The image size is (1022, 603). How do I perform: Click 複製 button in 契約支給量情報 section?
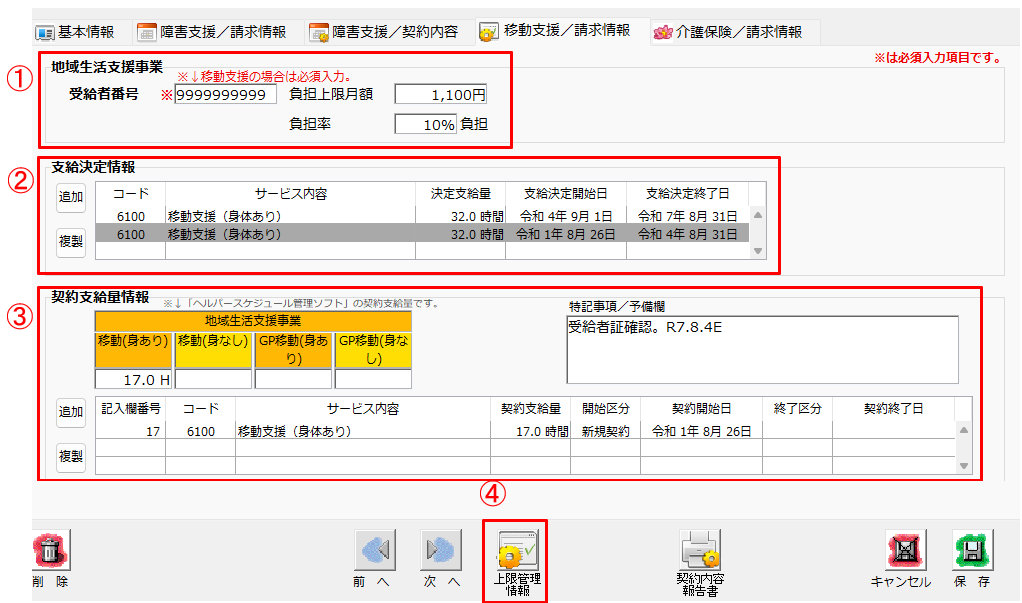click(x=71, y=456)
